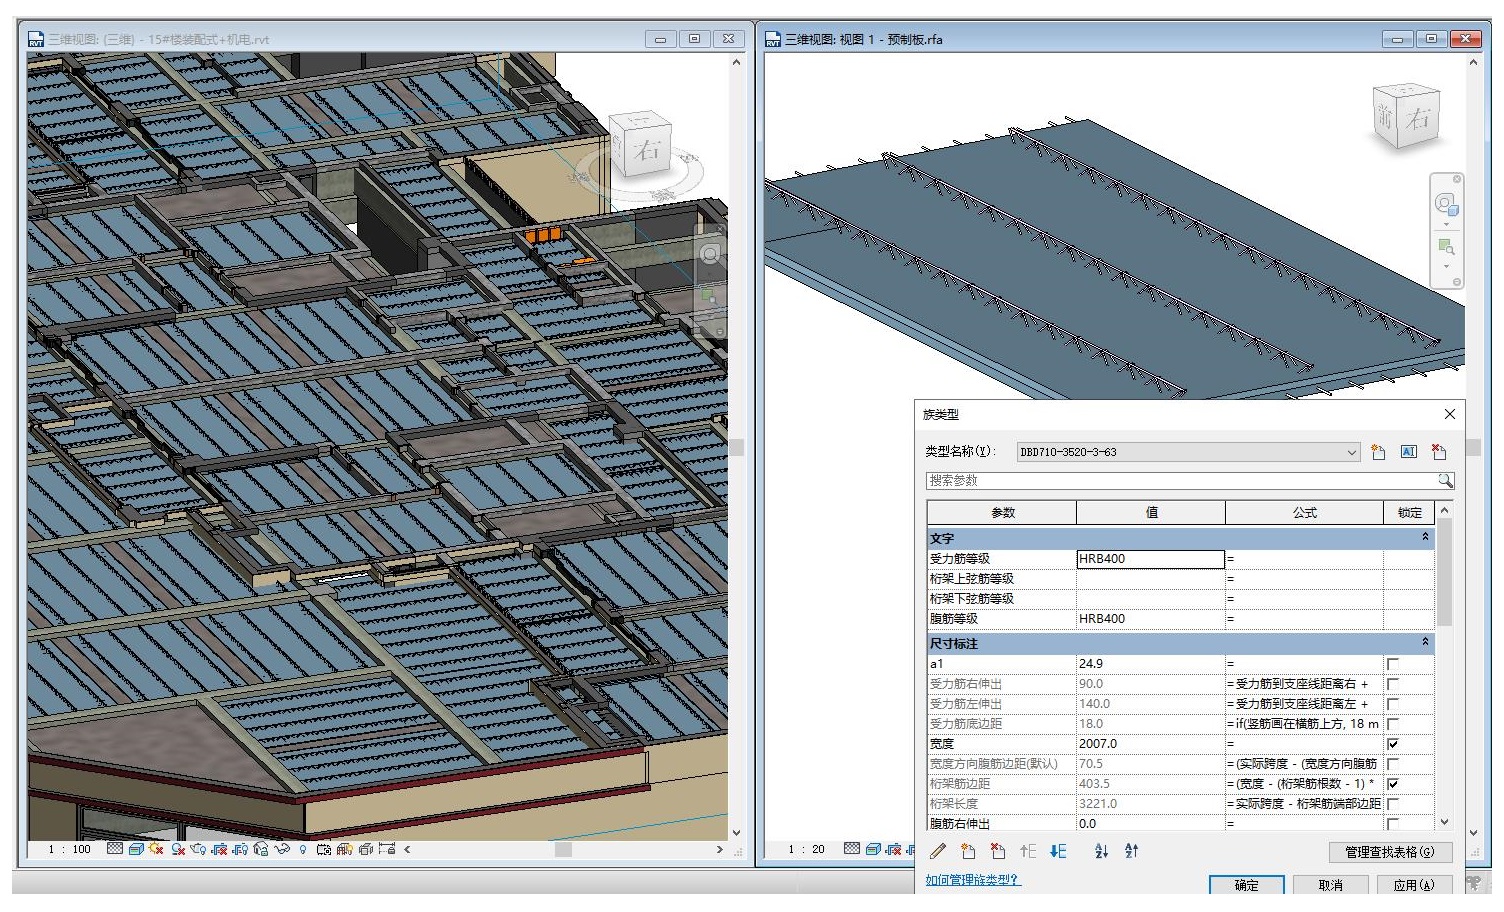Toggle lock checkbox for 受力筋底边距
The height and width of the screenshot is (912, 1504).
pyautogui.click(x=1393, y=724)
